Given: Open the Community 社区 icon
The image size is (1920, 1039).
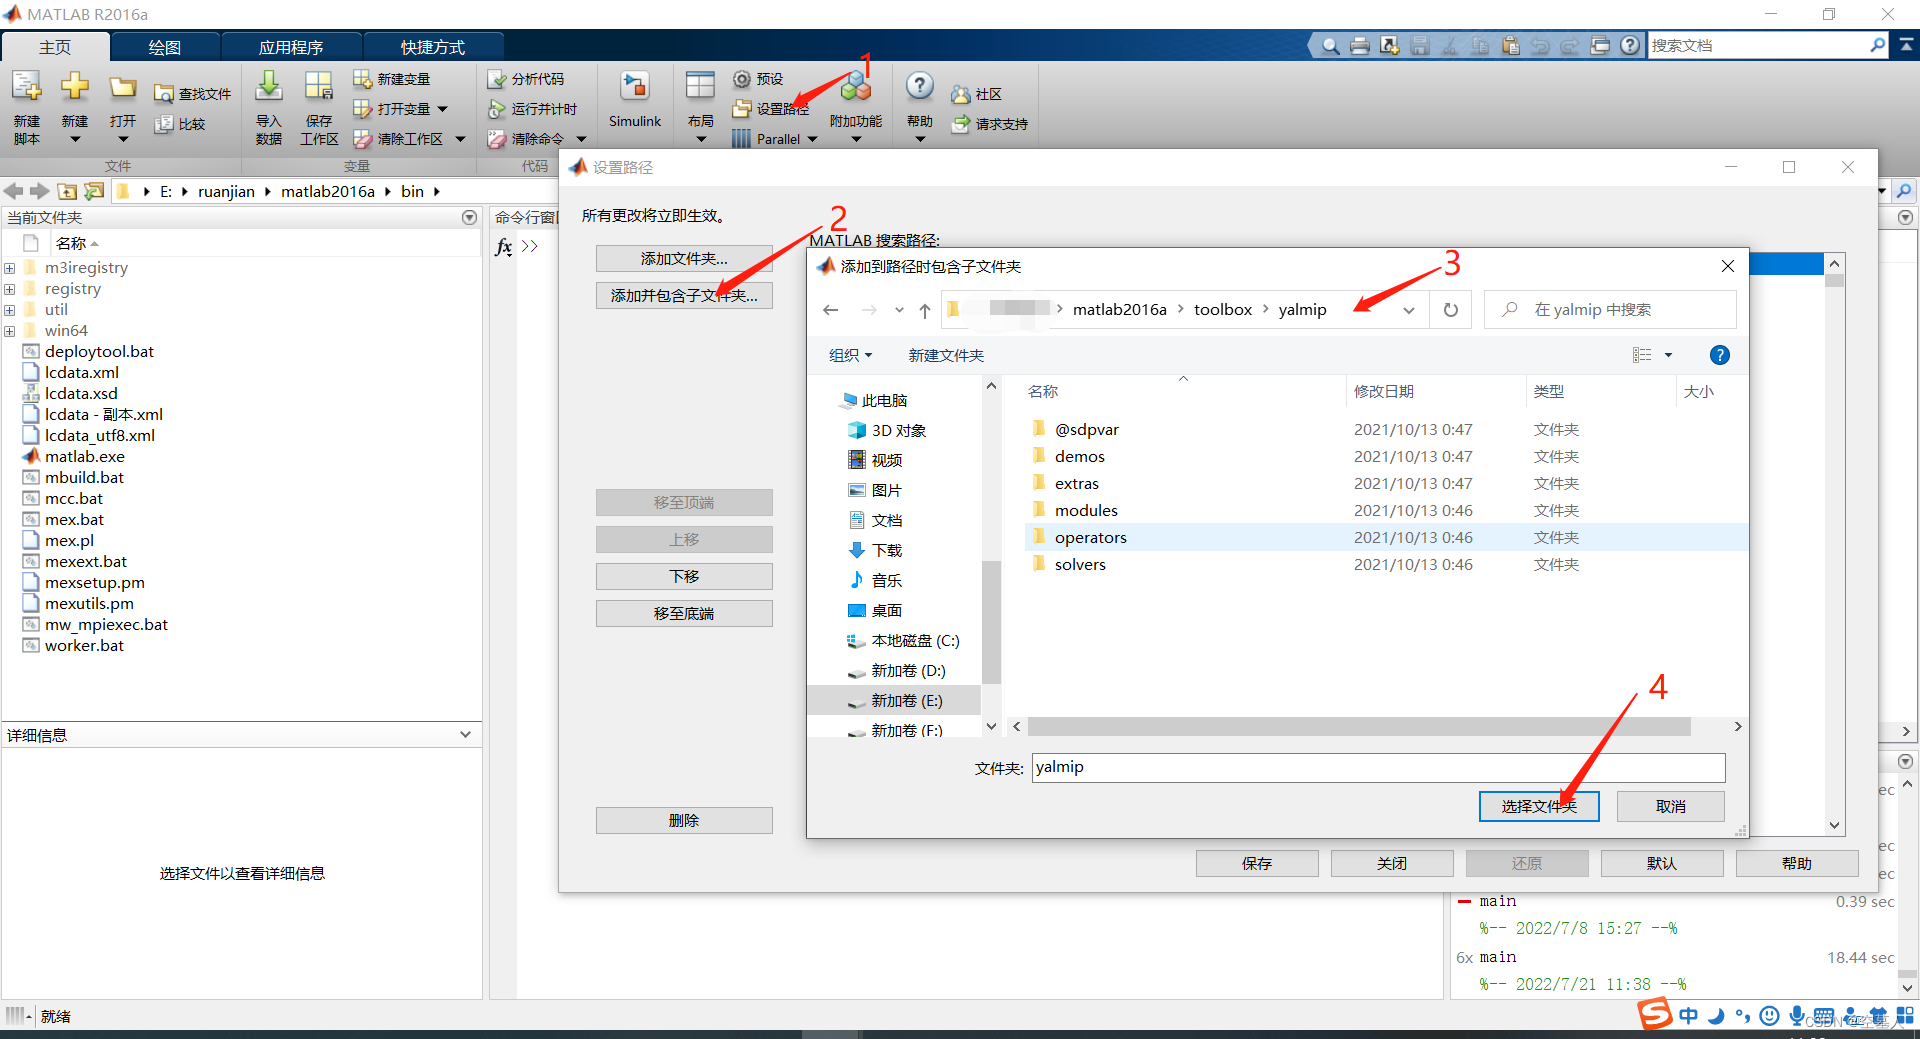Looking at the screenshot, I should pos(961,94).
